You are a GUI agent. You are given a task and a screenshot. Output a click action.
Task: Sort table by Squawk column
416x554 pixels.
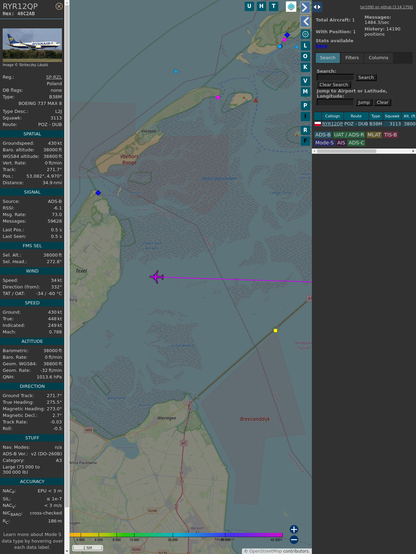pyautogui.click(x=392, y=116)
